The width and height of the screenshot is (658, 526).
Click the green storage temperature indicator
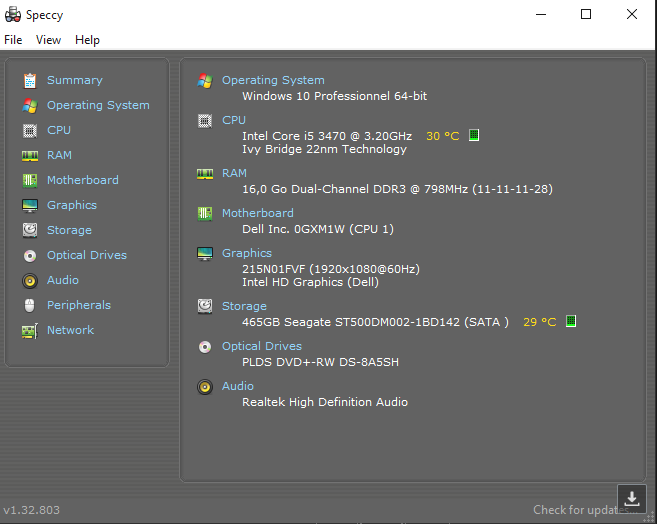[x=571, y=321]
